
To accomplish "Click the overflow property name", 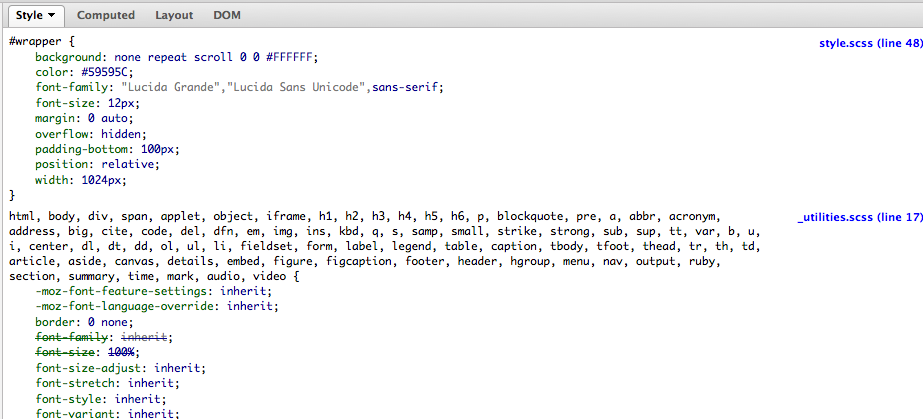I will [62, 134].
